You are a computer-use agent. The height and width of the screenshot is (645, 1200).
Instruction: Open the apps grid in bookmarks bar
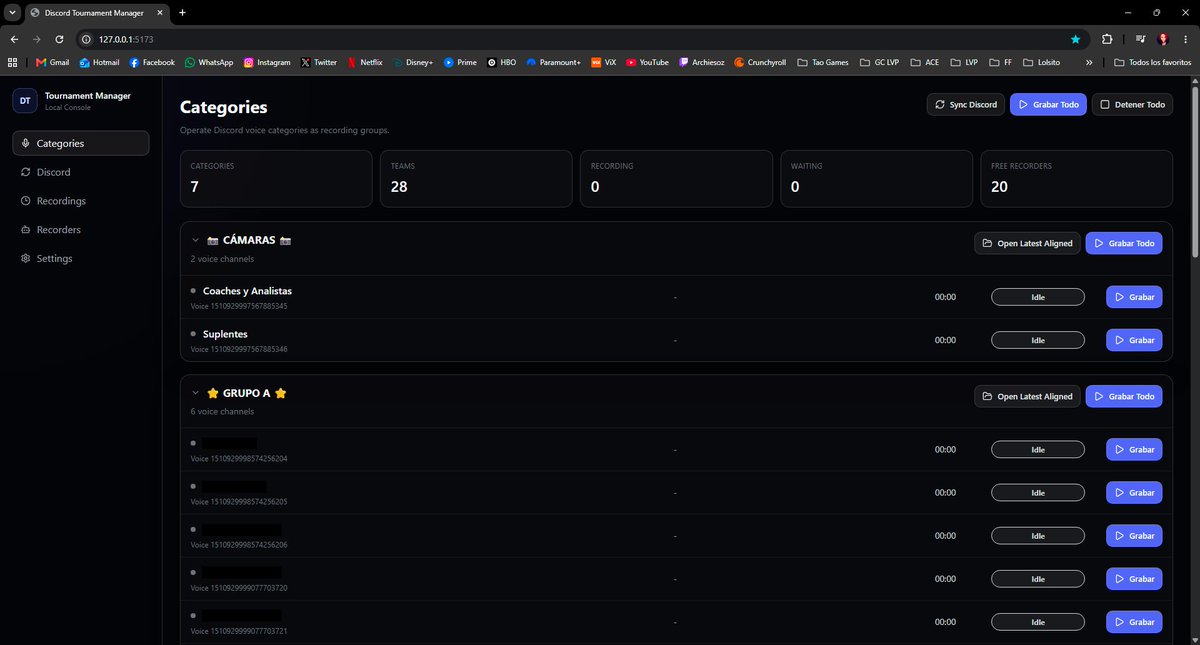point(12,62)
